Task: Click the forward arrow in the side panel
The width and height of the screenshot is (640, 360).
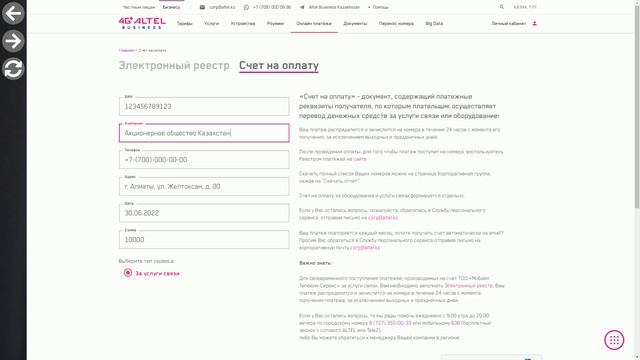Action: click(x=13, y=41)
